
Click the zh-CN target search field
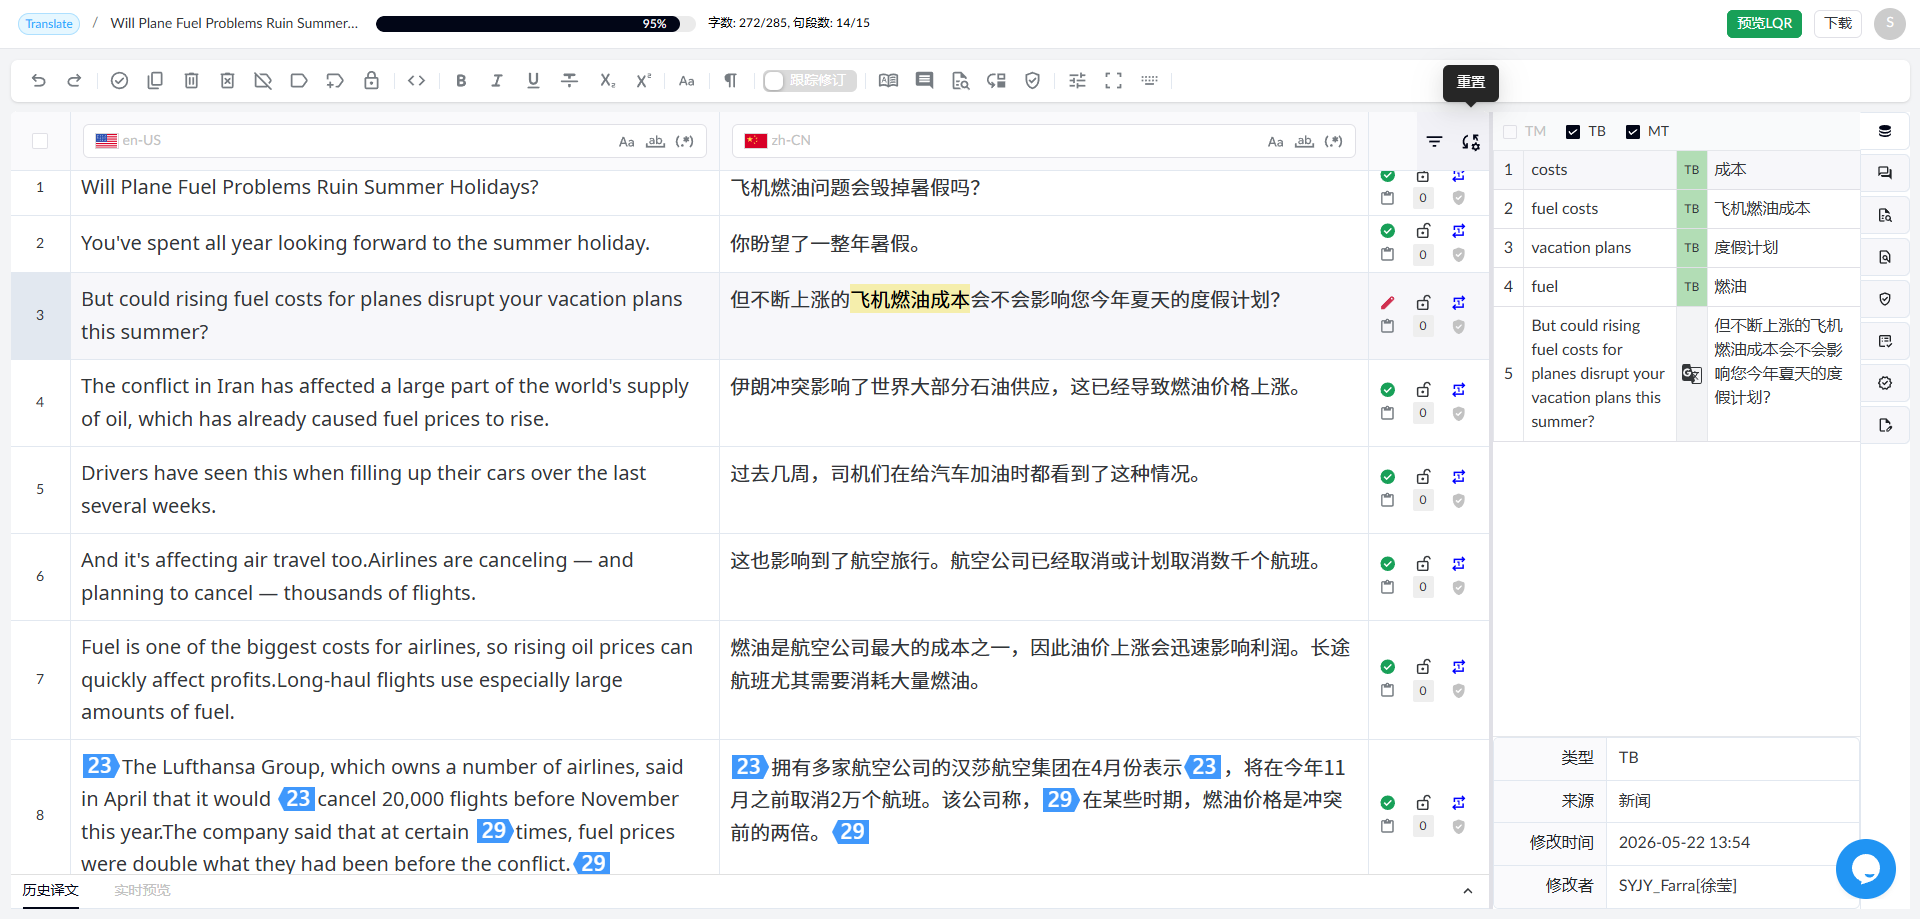coord(1044,141)
